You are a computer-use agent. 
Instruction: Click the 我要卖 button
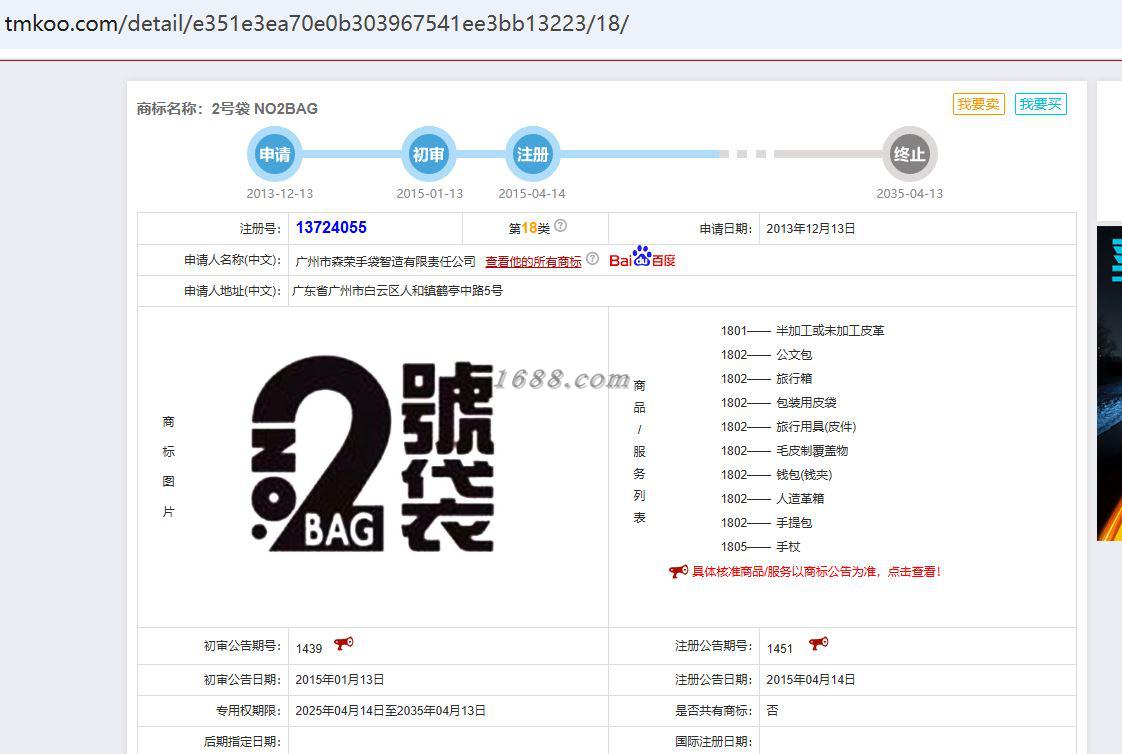[978, 104]
